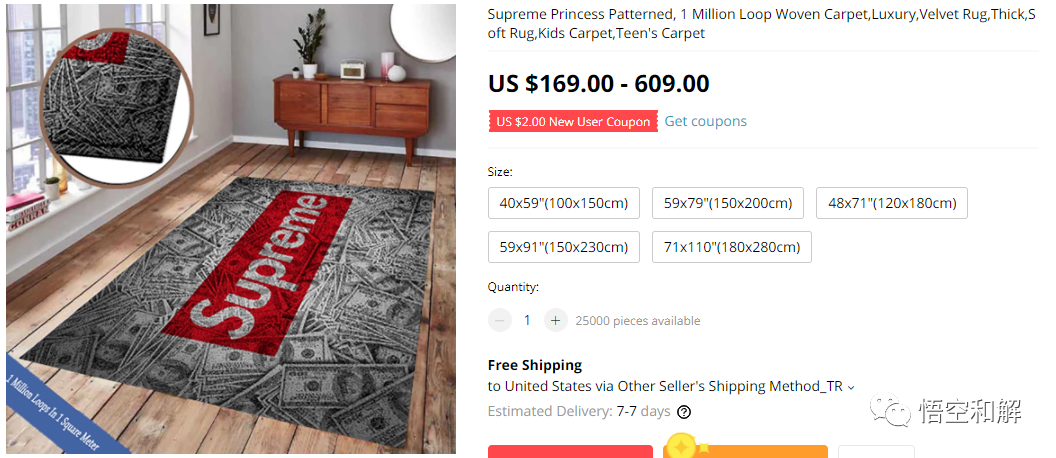
Task: Click the quantity number field
Action: pos(527,320)
